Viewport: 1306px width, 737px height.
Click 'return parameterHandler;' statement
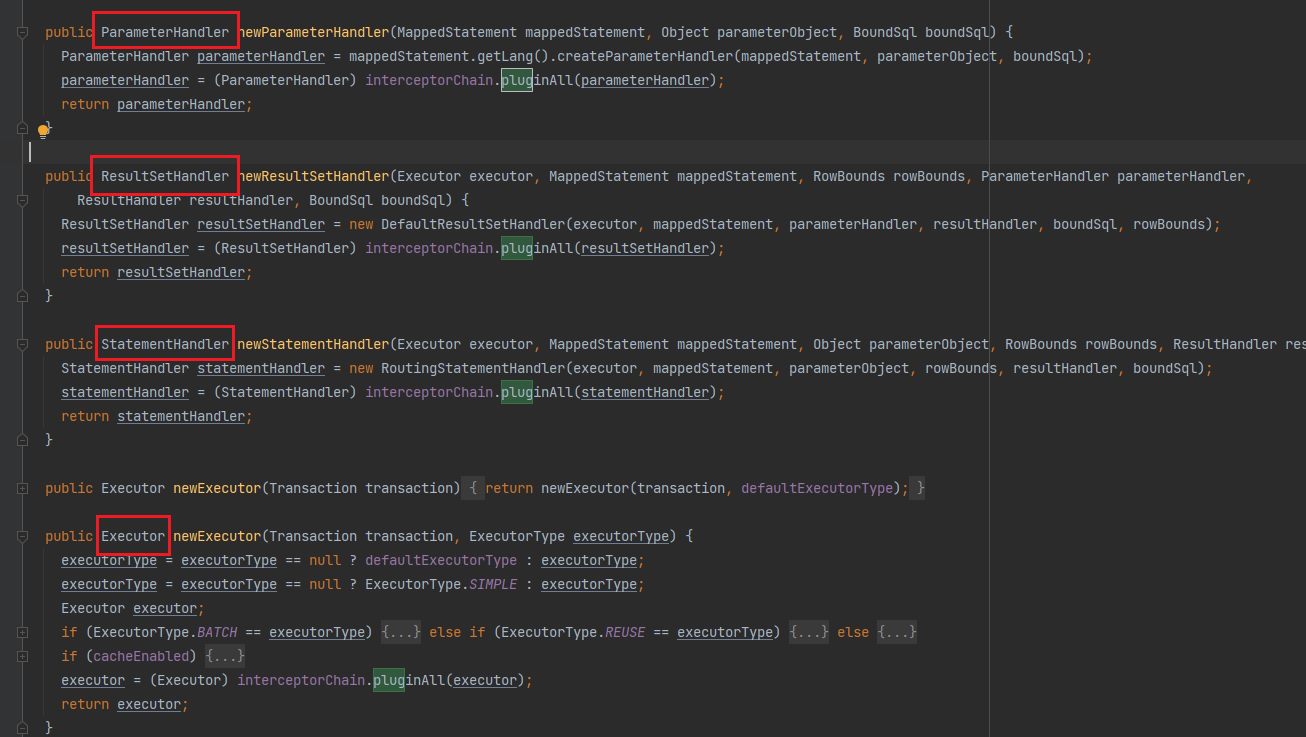coord(157,104)
